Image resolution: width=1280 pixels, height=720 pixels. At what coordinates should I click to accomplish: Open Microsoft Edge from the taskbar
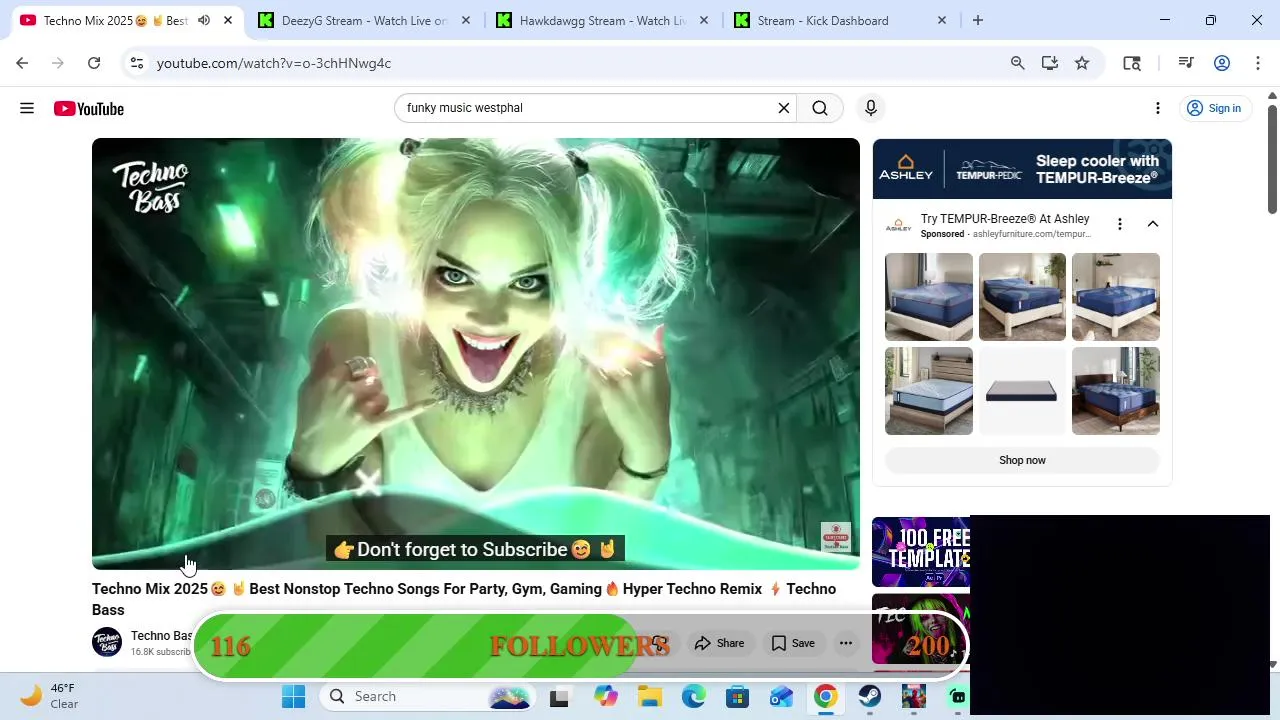pyautogui.click(x=693, y=696)
